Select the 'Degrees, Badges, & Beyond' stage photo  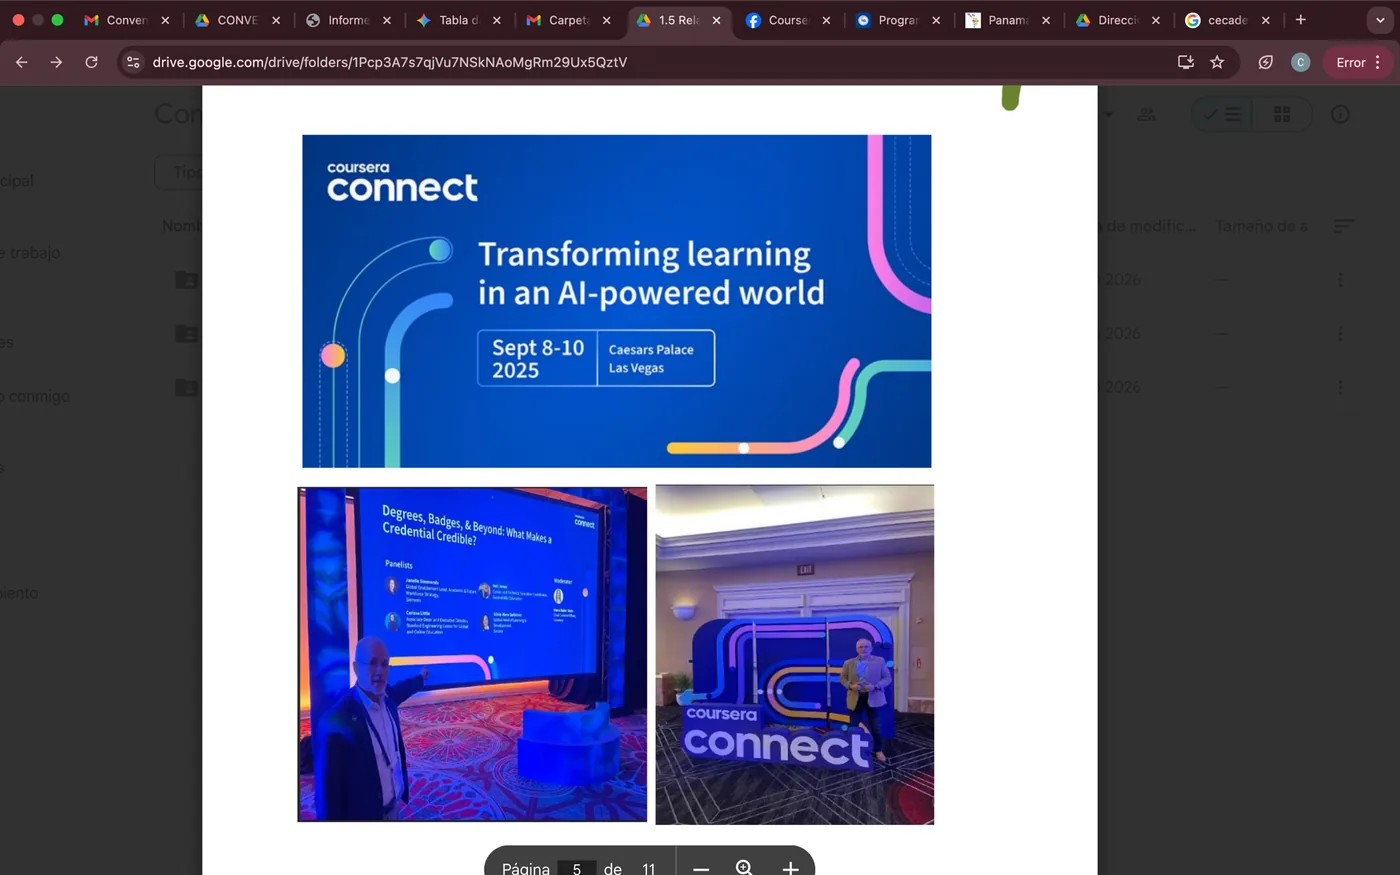tap(472, 654)
